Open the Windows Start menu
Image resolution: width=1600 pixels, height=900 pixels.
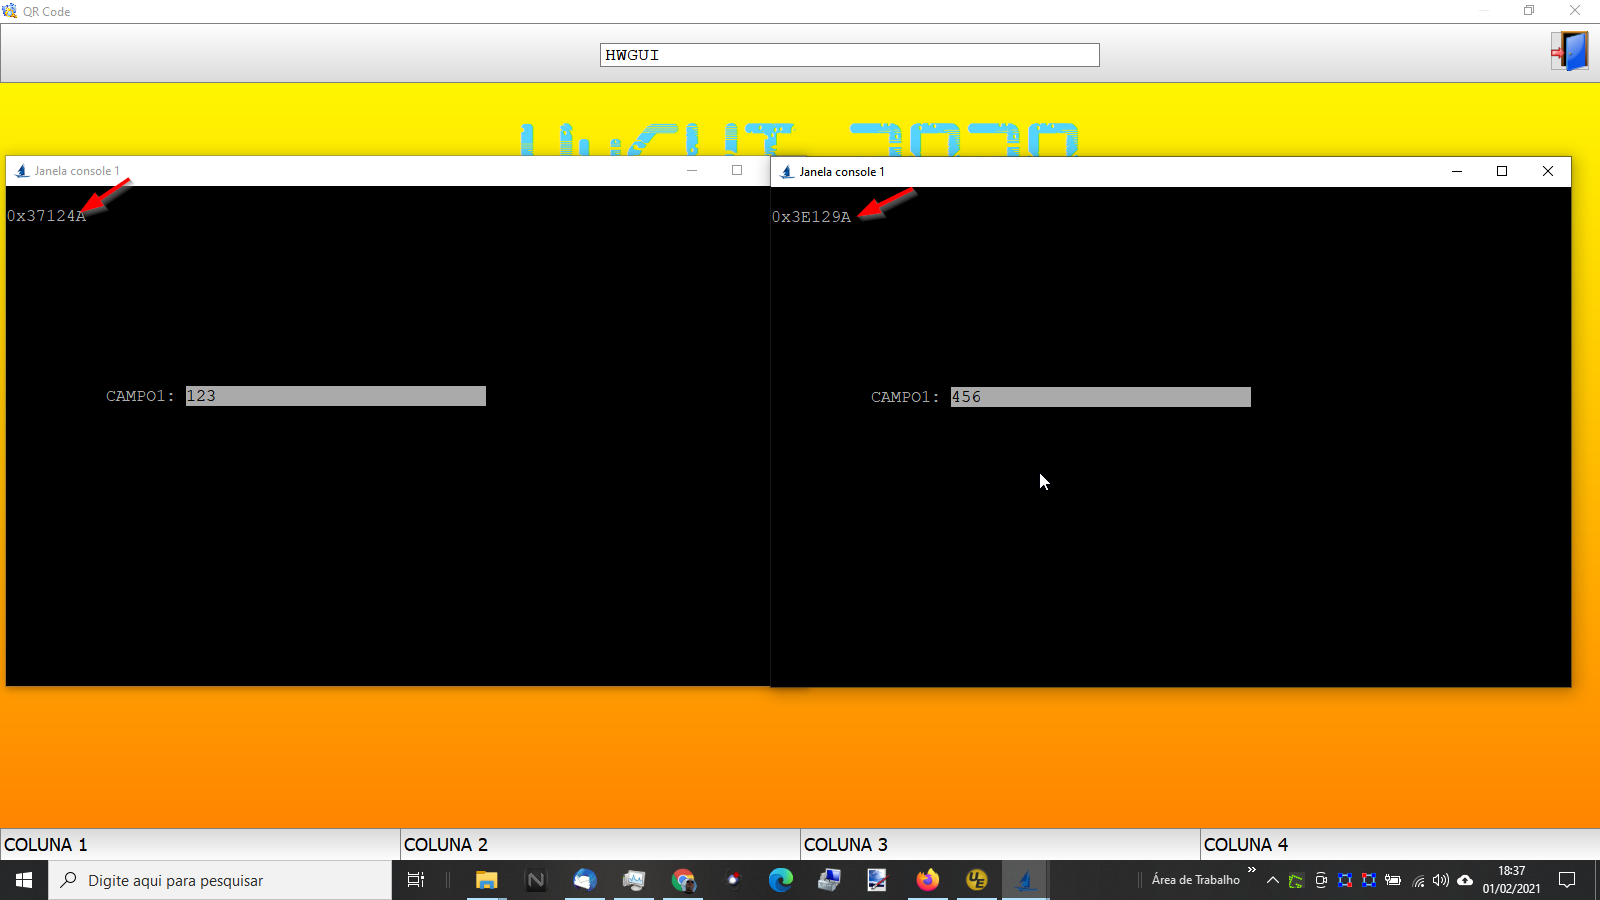coord(24,880)
